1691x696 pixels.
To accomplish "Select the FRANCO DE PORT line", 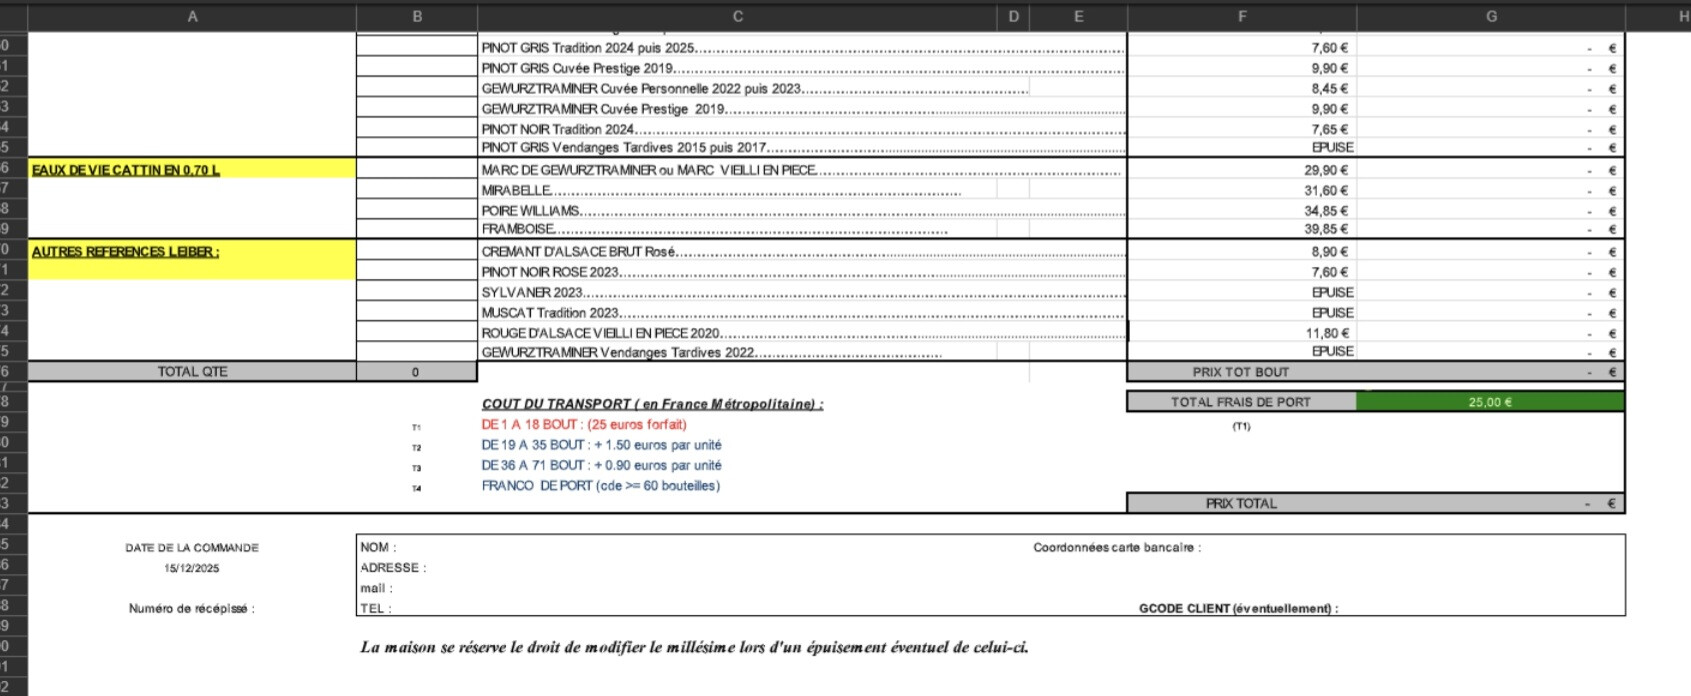I will pyautogui.click(x=600, y=486).
